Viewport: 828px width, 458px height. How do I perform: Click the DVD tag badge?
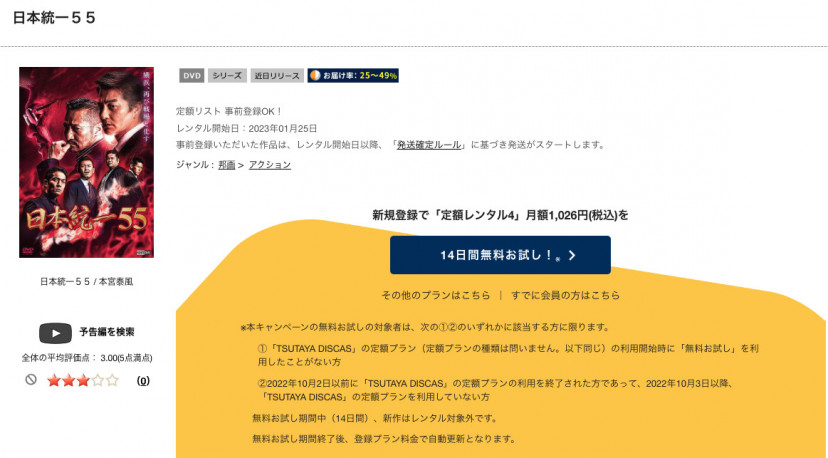(x=192, y=76)
